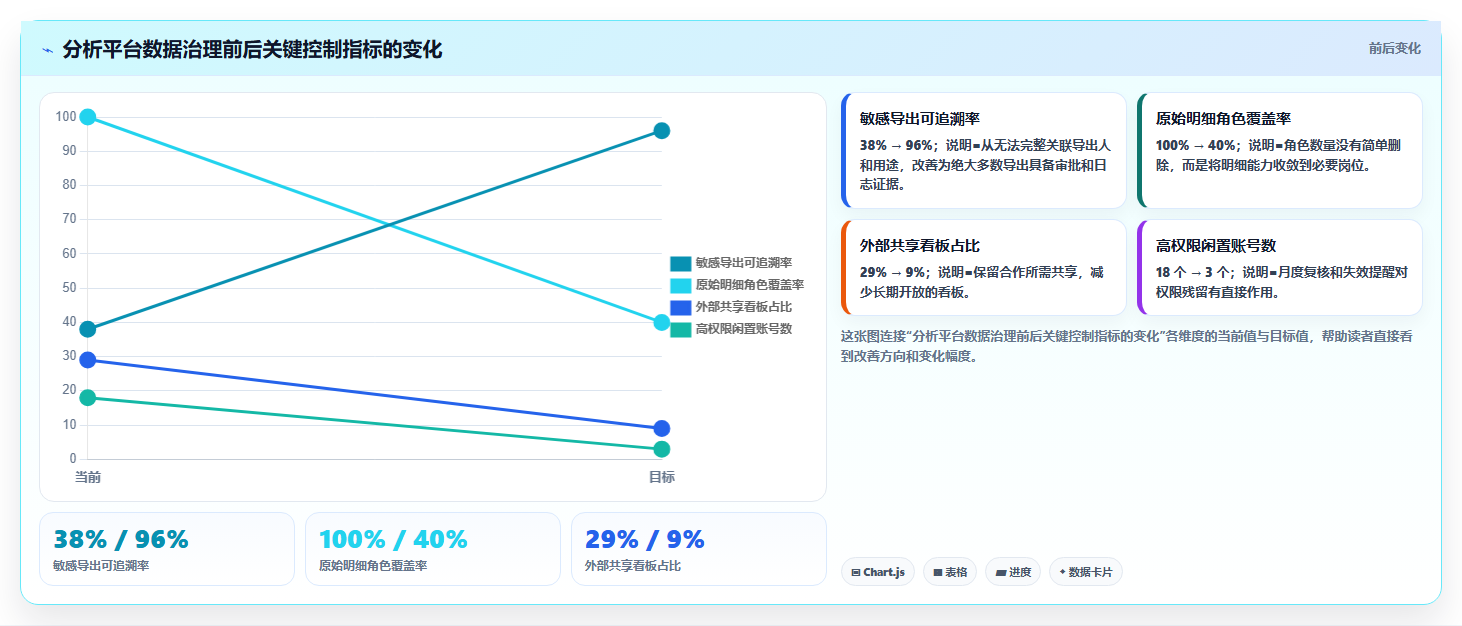Select the 100% / 40% stat tile

tap(433, 549)
